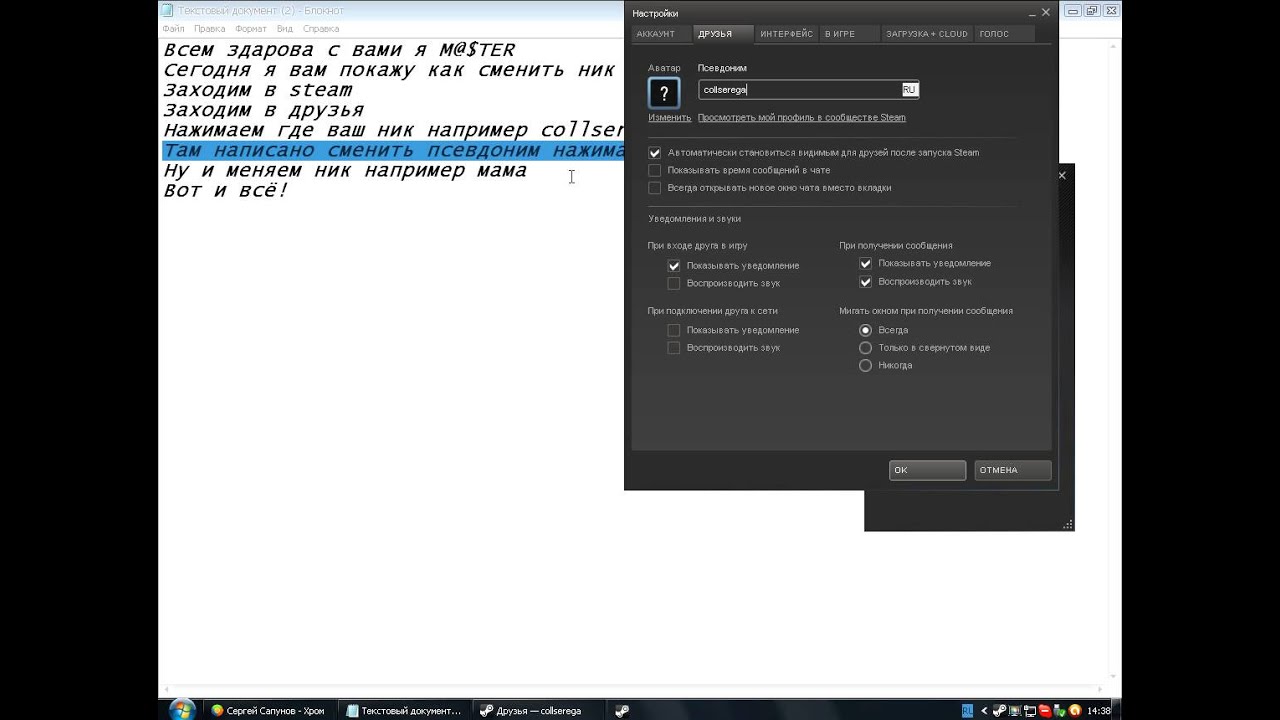Click the system clock showing 14:38

click(1098, 711)
